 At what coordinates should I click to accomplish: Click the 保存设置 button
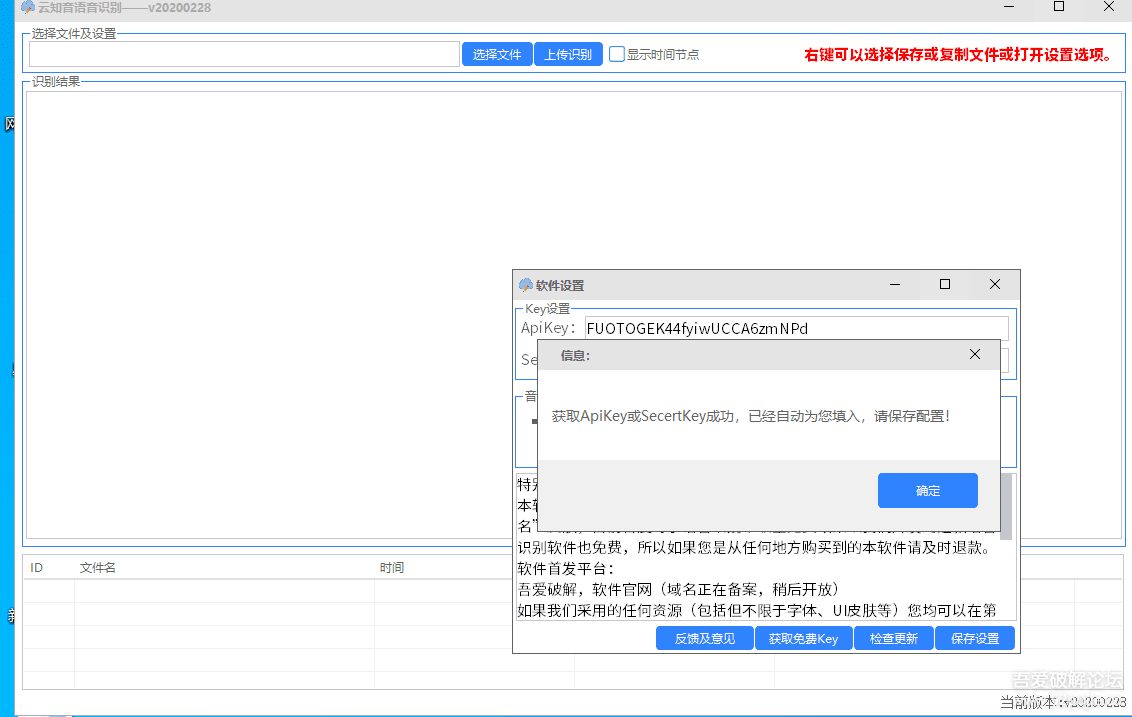click(975, 638)
